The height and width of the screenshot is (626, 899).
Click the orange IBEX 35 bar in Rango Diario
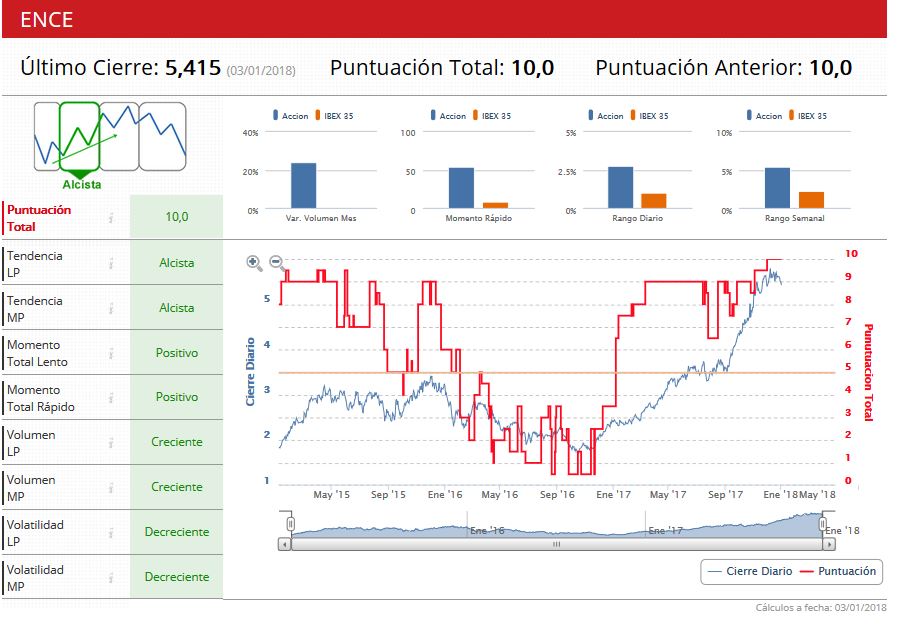click(x=654, y=201)
